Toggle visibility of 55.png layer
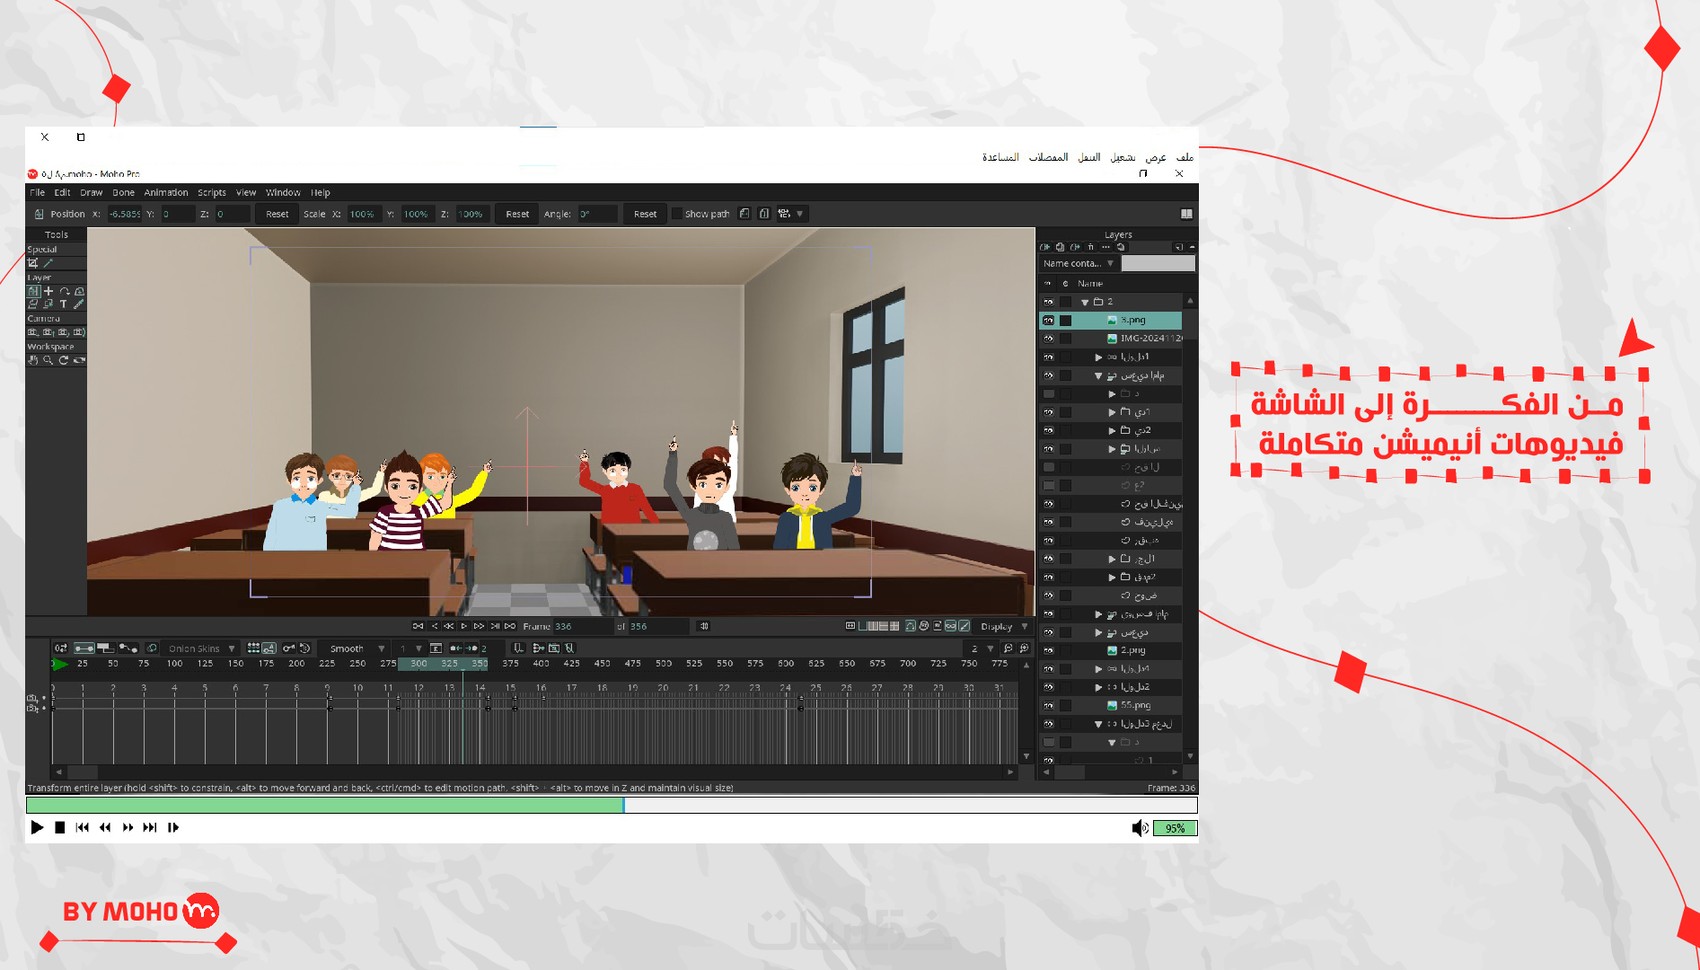 pyautogui.click(x=1048, y=705)
